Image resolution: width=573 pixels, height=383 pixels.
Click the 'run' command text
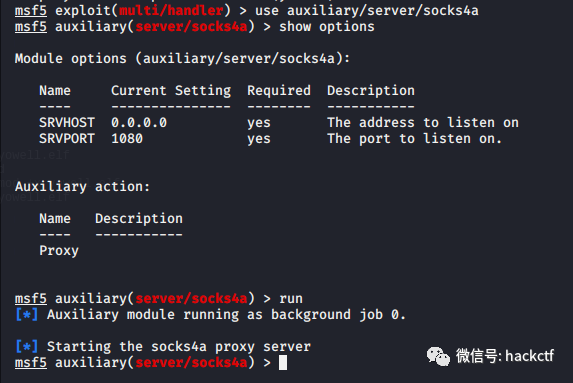(x=291, y=299)
